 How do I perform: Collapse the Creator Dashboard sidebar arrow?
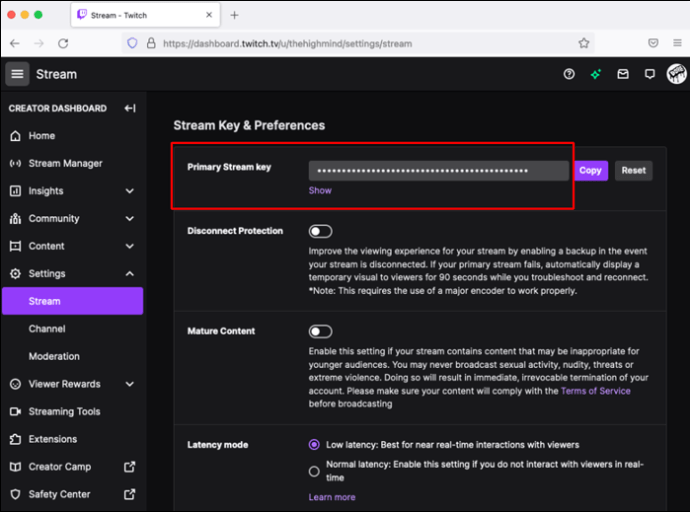pos(130,108)
